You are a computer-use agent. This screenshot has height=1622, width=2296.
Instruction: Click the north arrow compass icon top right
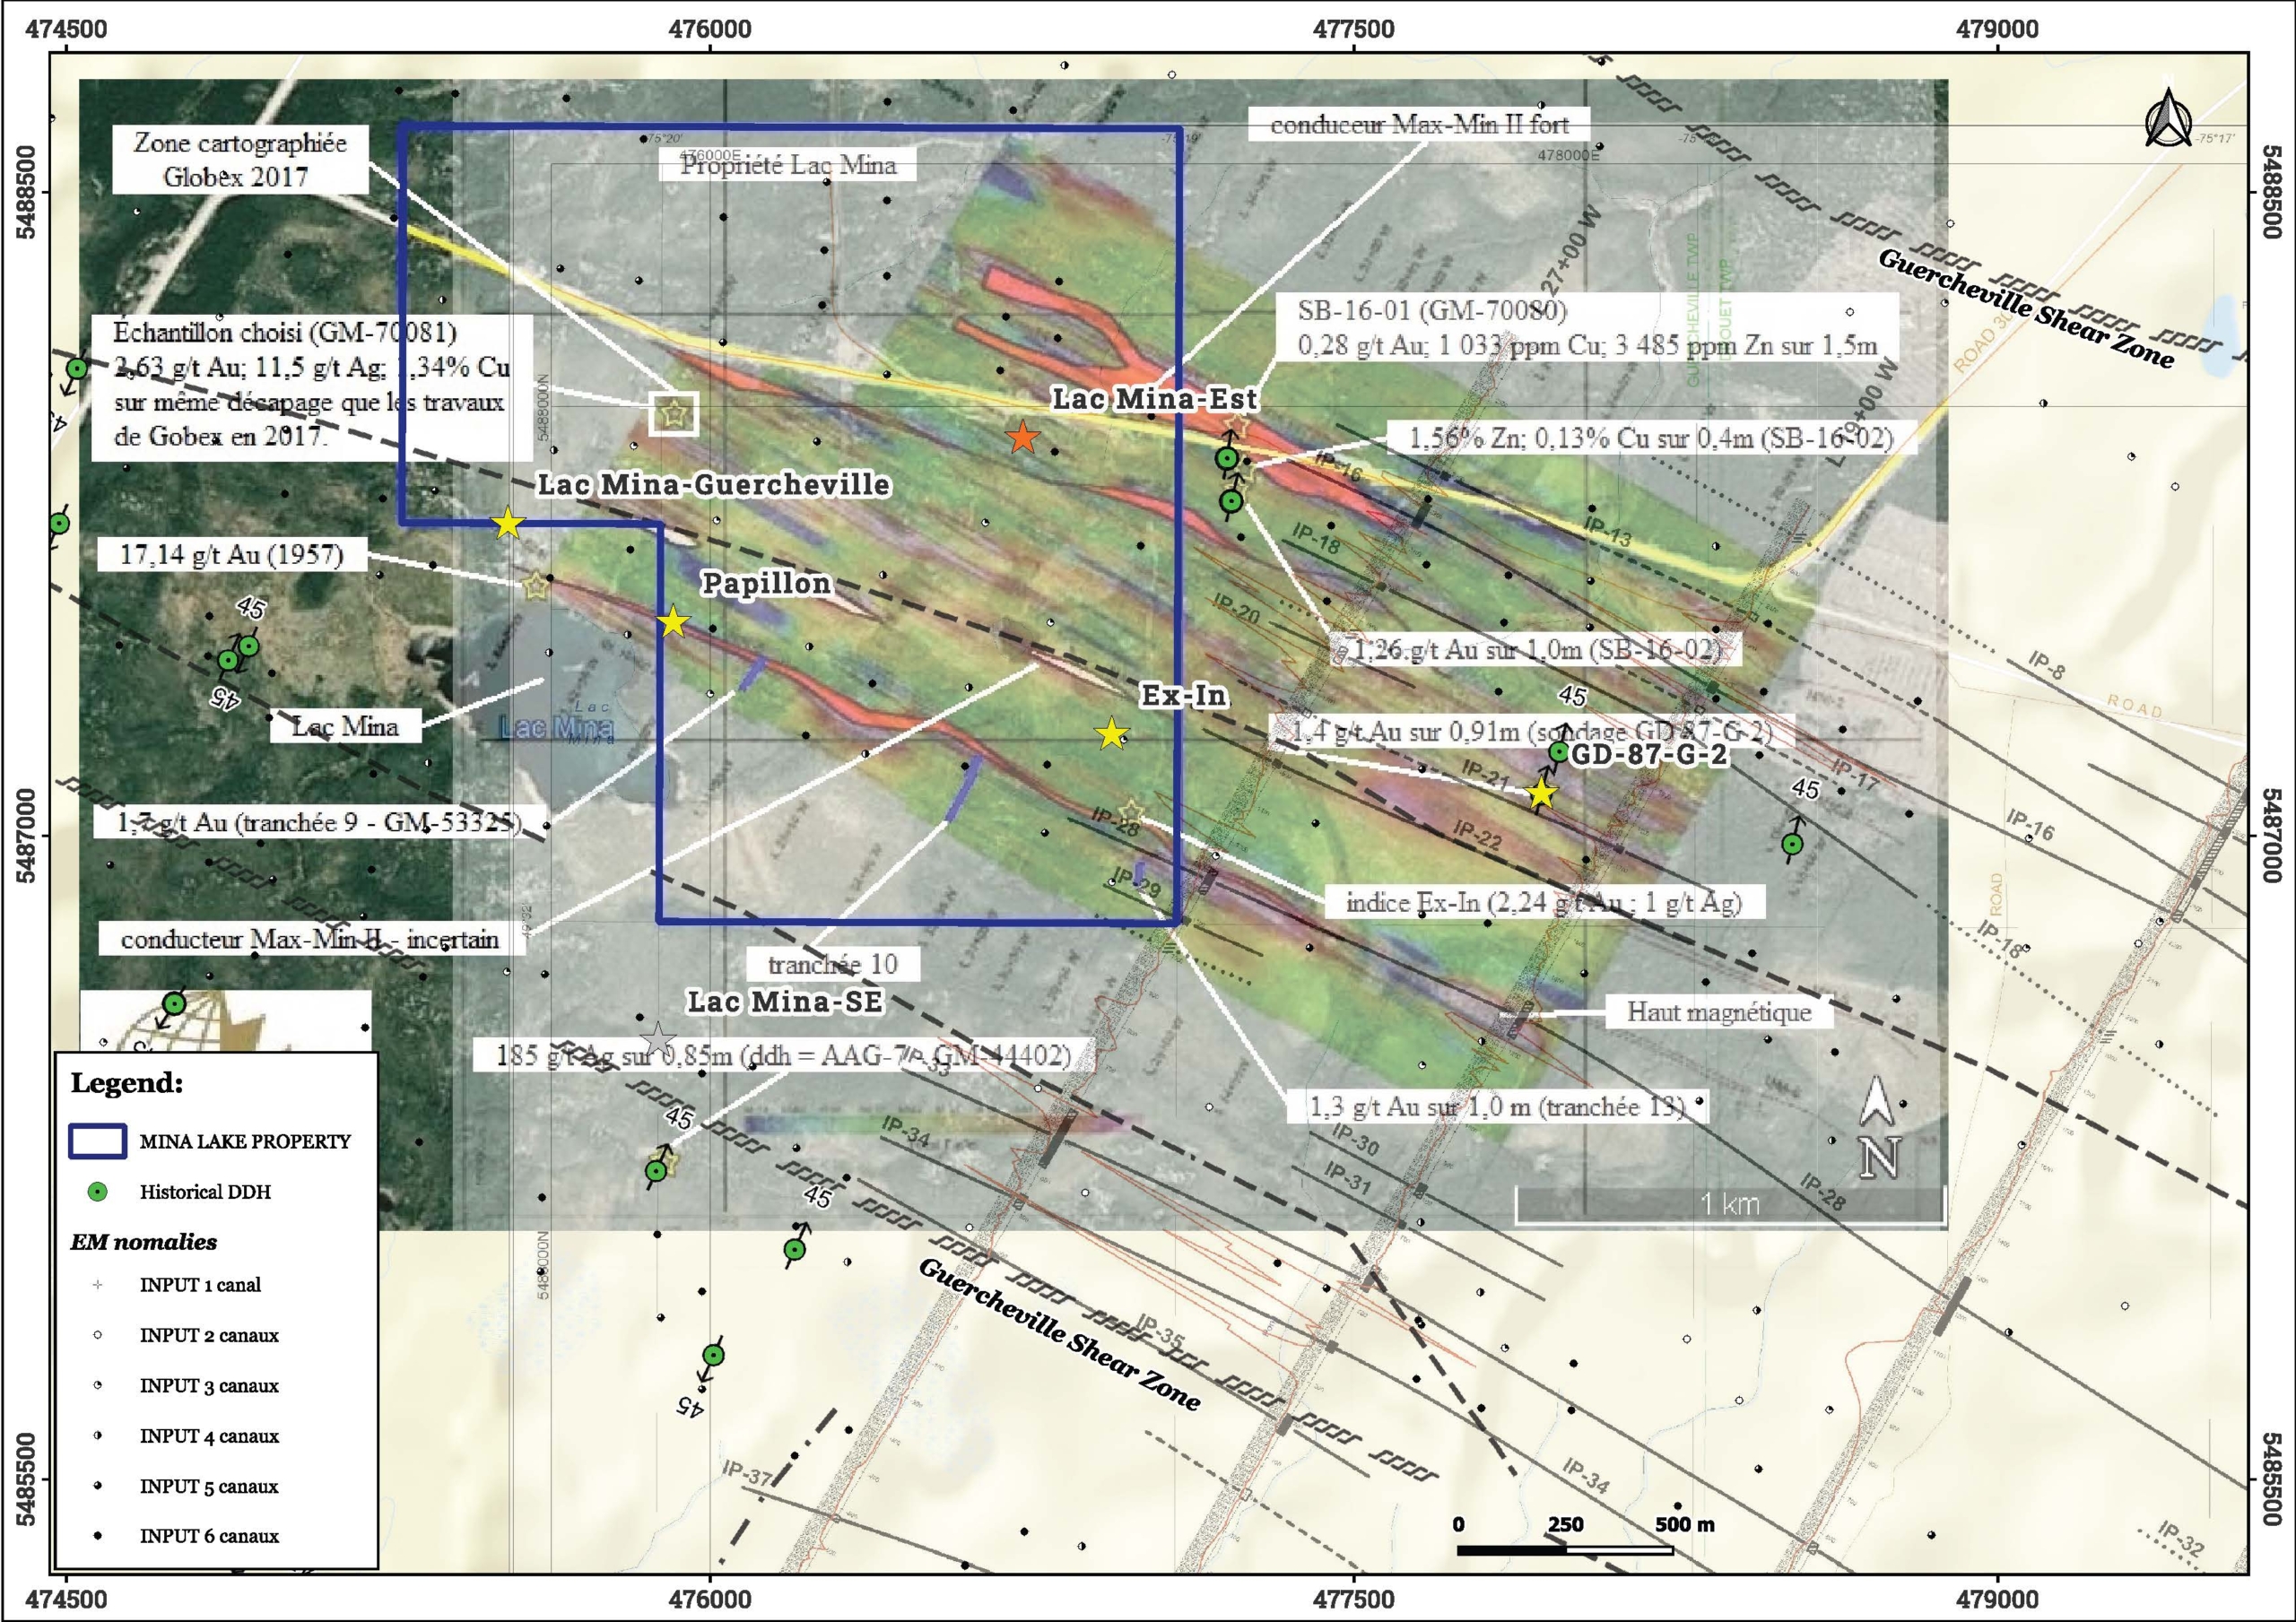point(2168,118)
